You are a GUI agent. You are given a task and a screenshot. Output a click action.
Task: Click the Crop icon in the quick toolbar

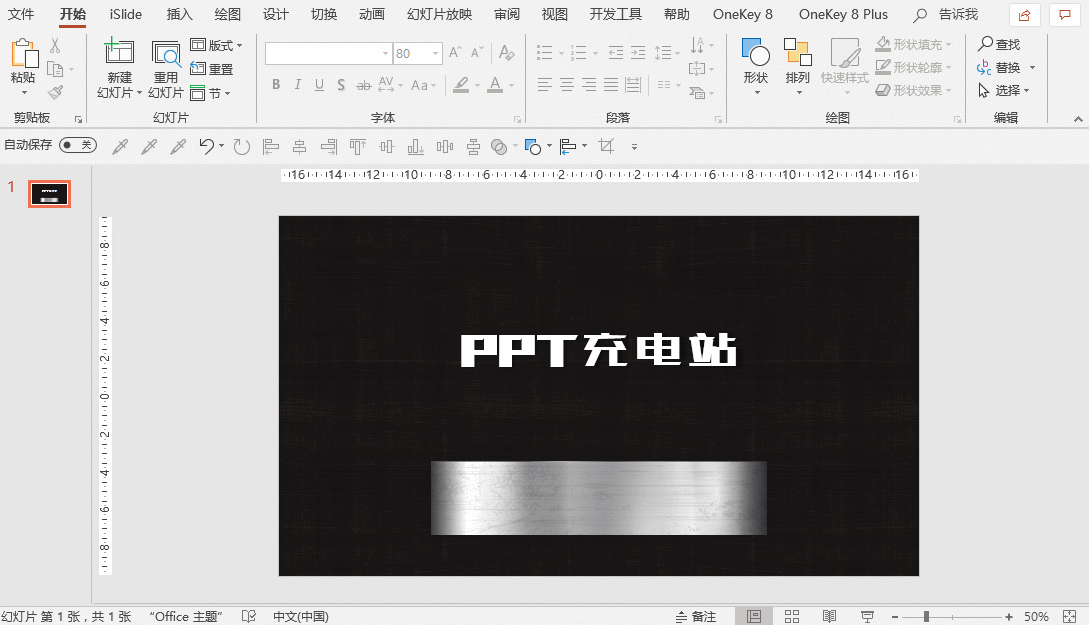pos(606,146)
